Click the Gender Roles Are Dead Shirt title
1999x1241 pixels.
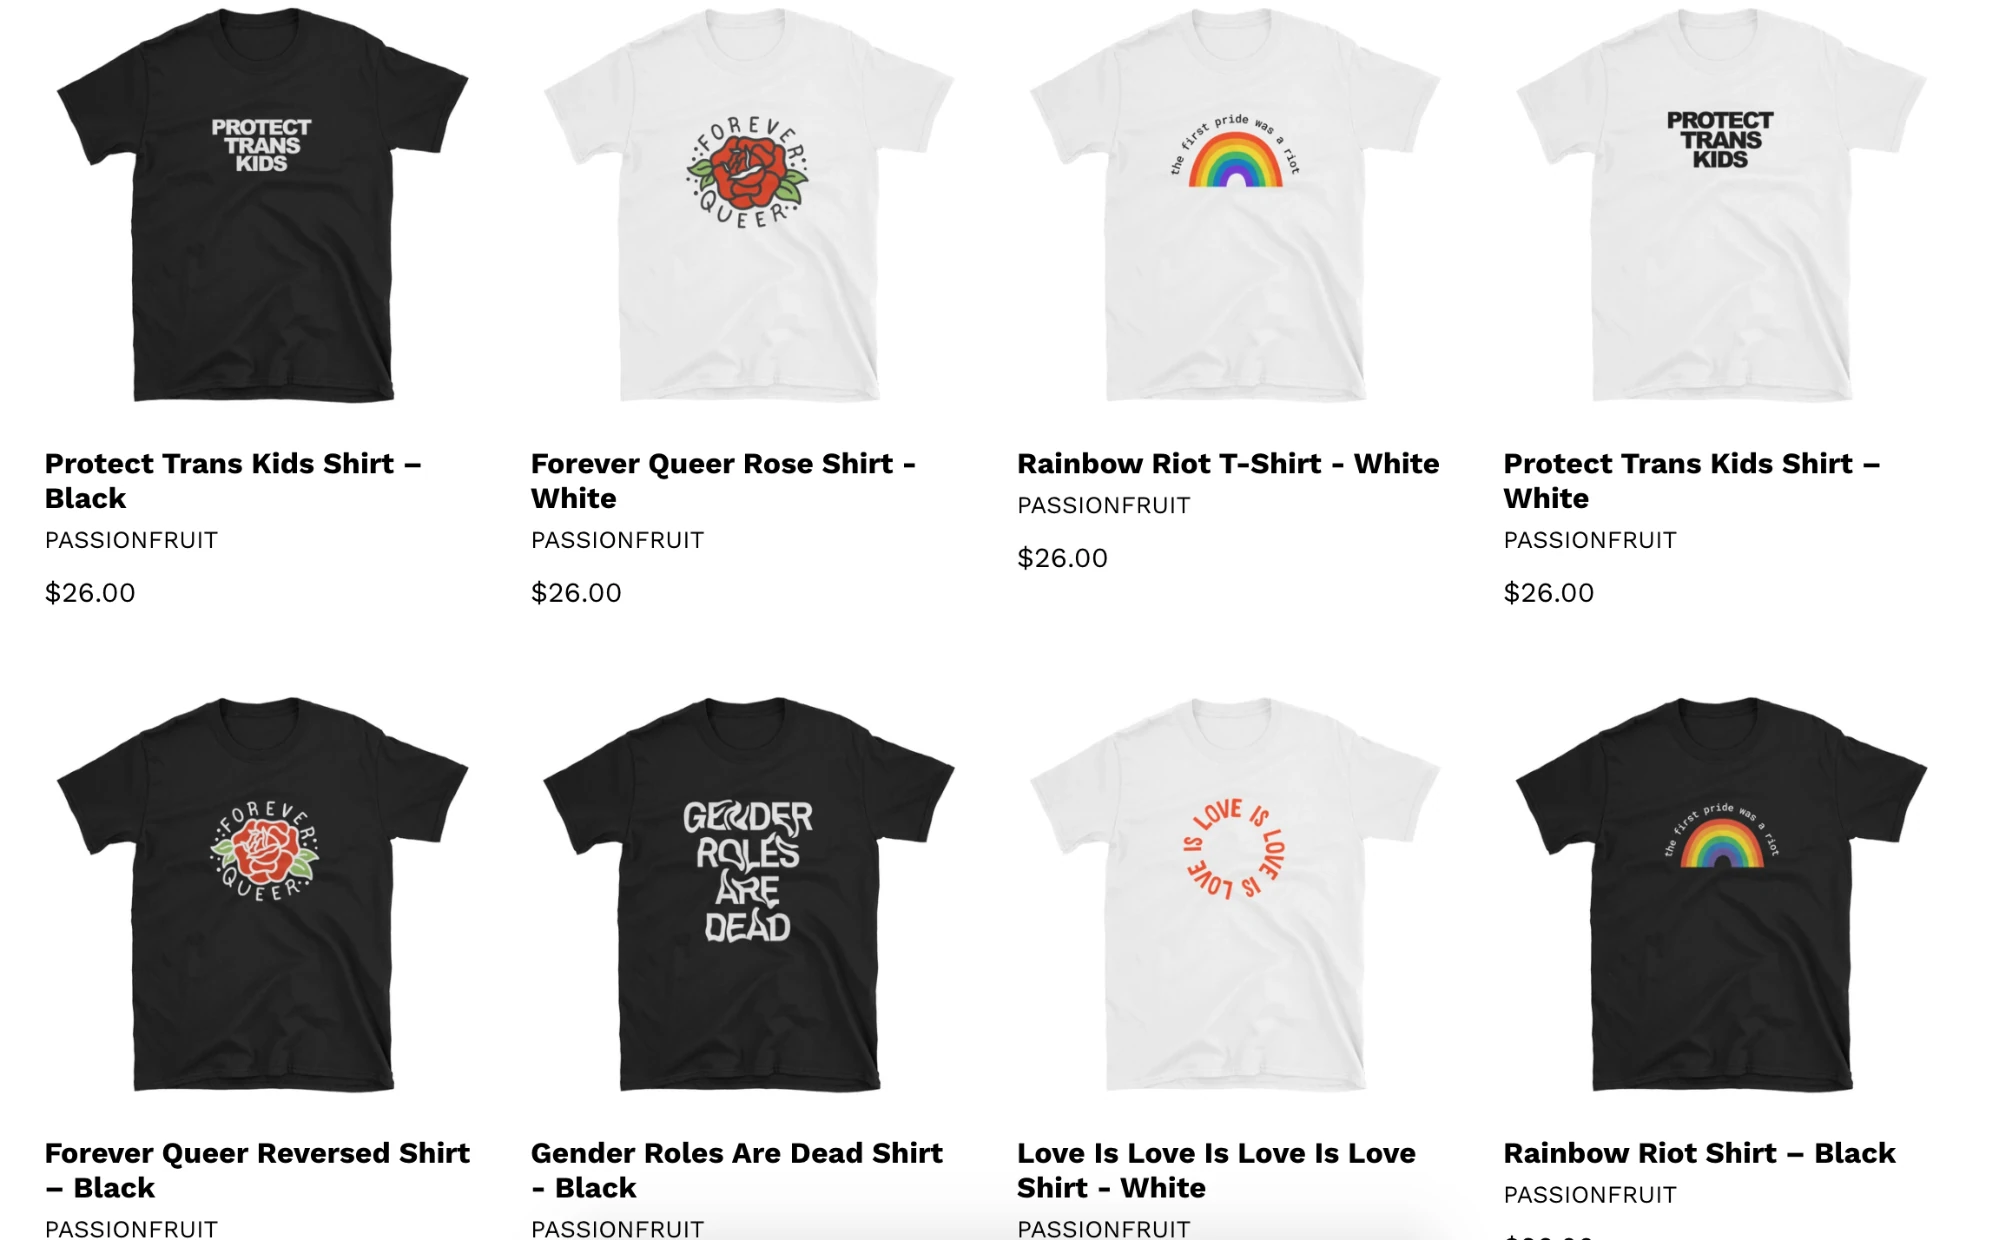(x=736, y=1170)
